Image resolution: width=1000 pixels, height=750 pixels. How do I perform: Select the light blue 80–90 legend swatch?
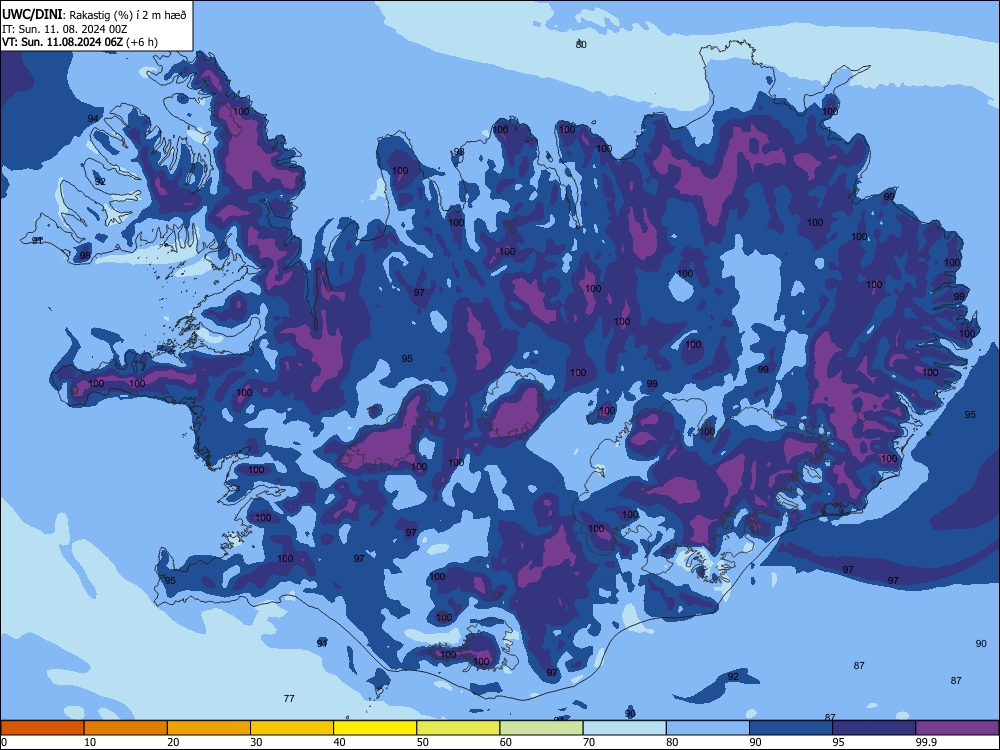tap(708, 728)
